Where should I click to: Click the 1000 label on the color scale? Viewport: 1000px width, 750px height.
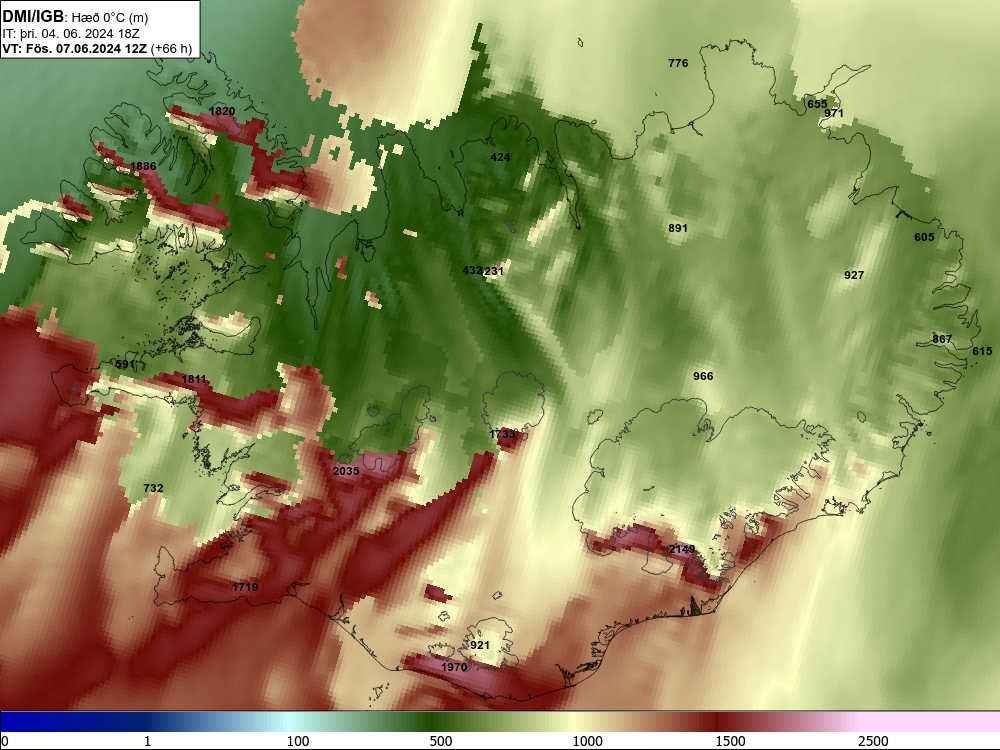point(587,741)
